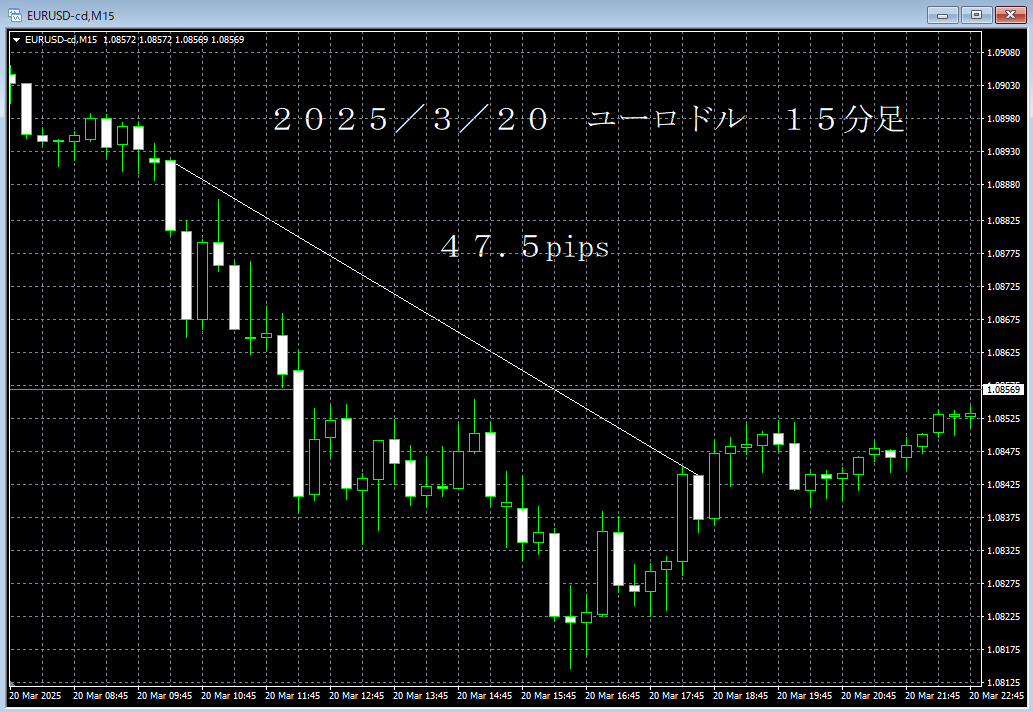Click the 20 Mar 16:45 time label
Viewport: 1033px width, 712px height.
click(x=612, y=696)
